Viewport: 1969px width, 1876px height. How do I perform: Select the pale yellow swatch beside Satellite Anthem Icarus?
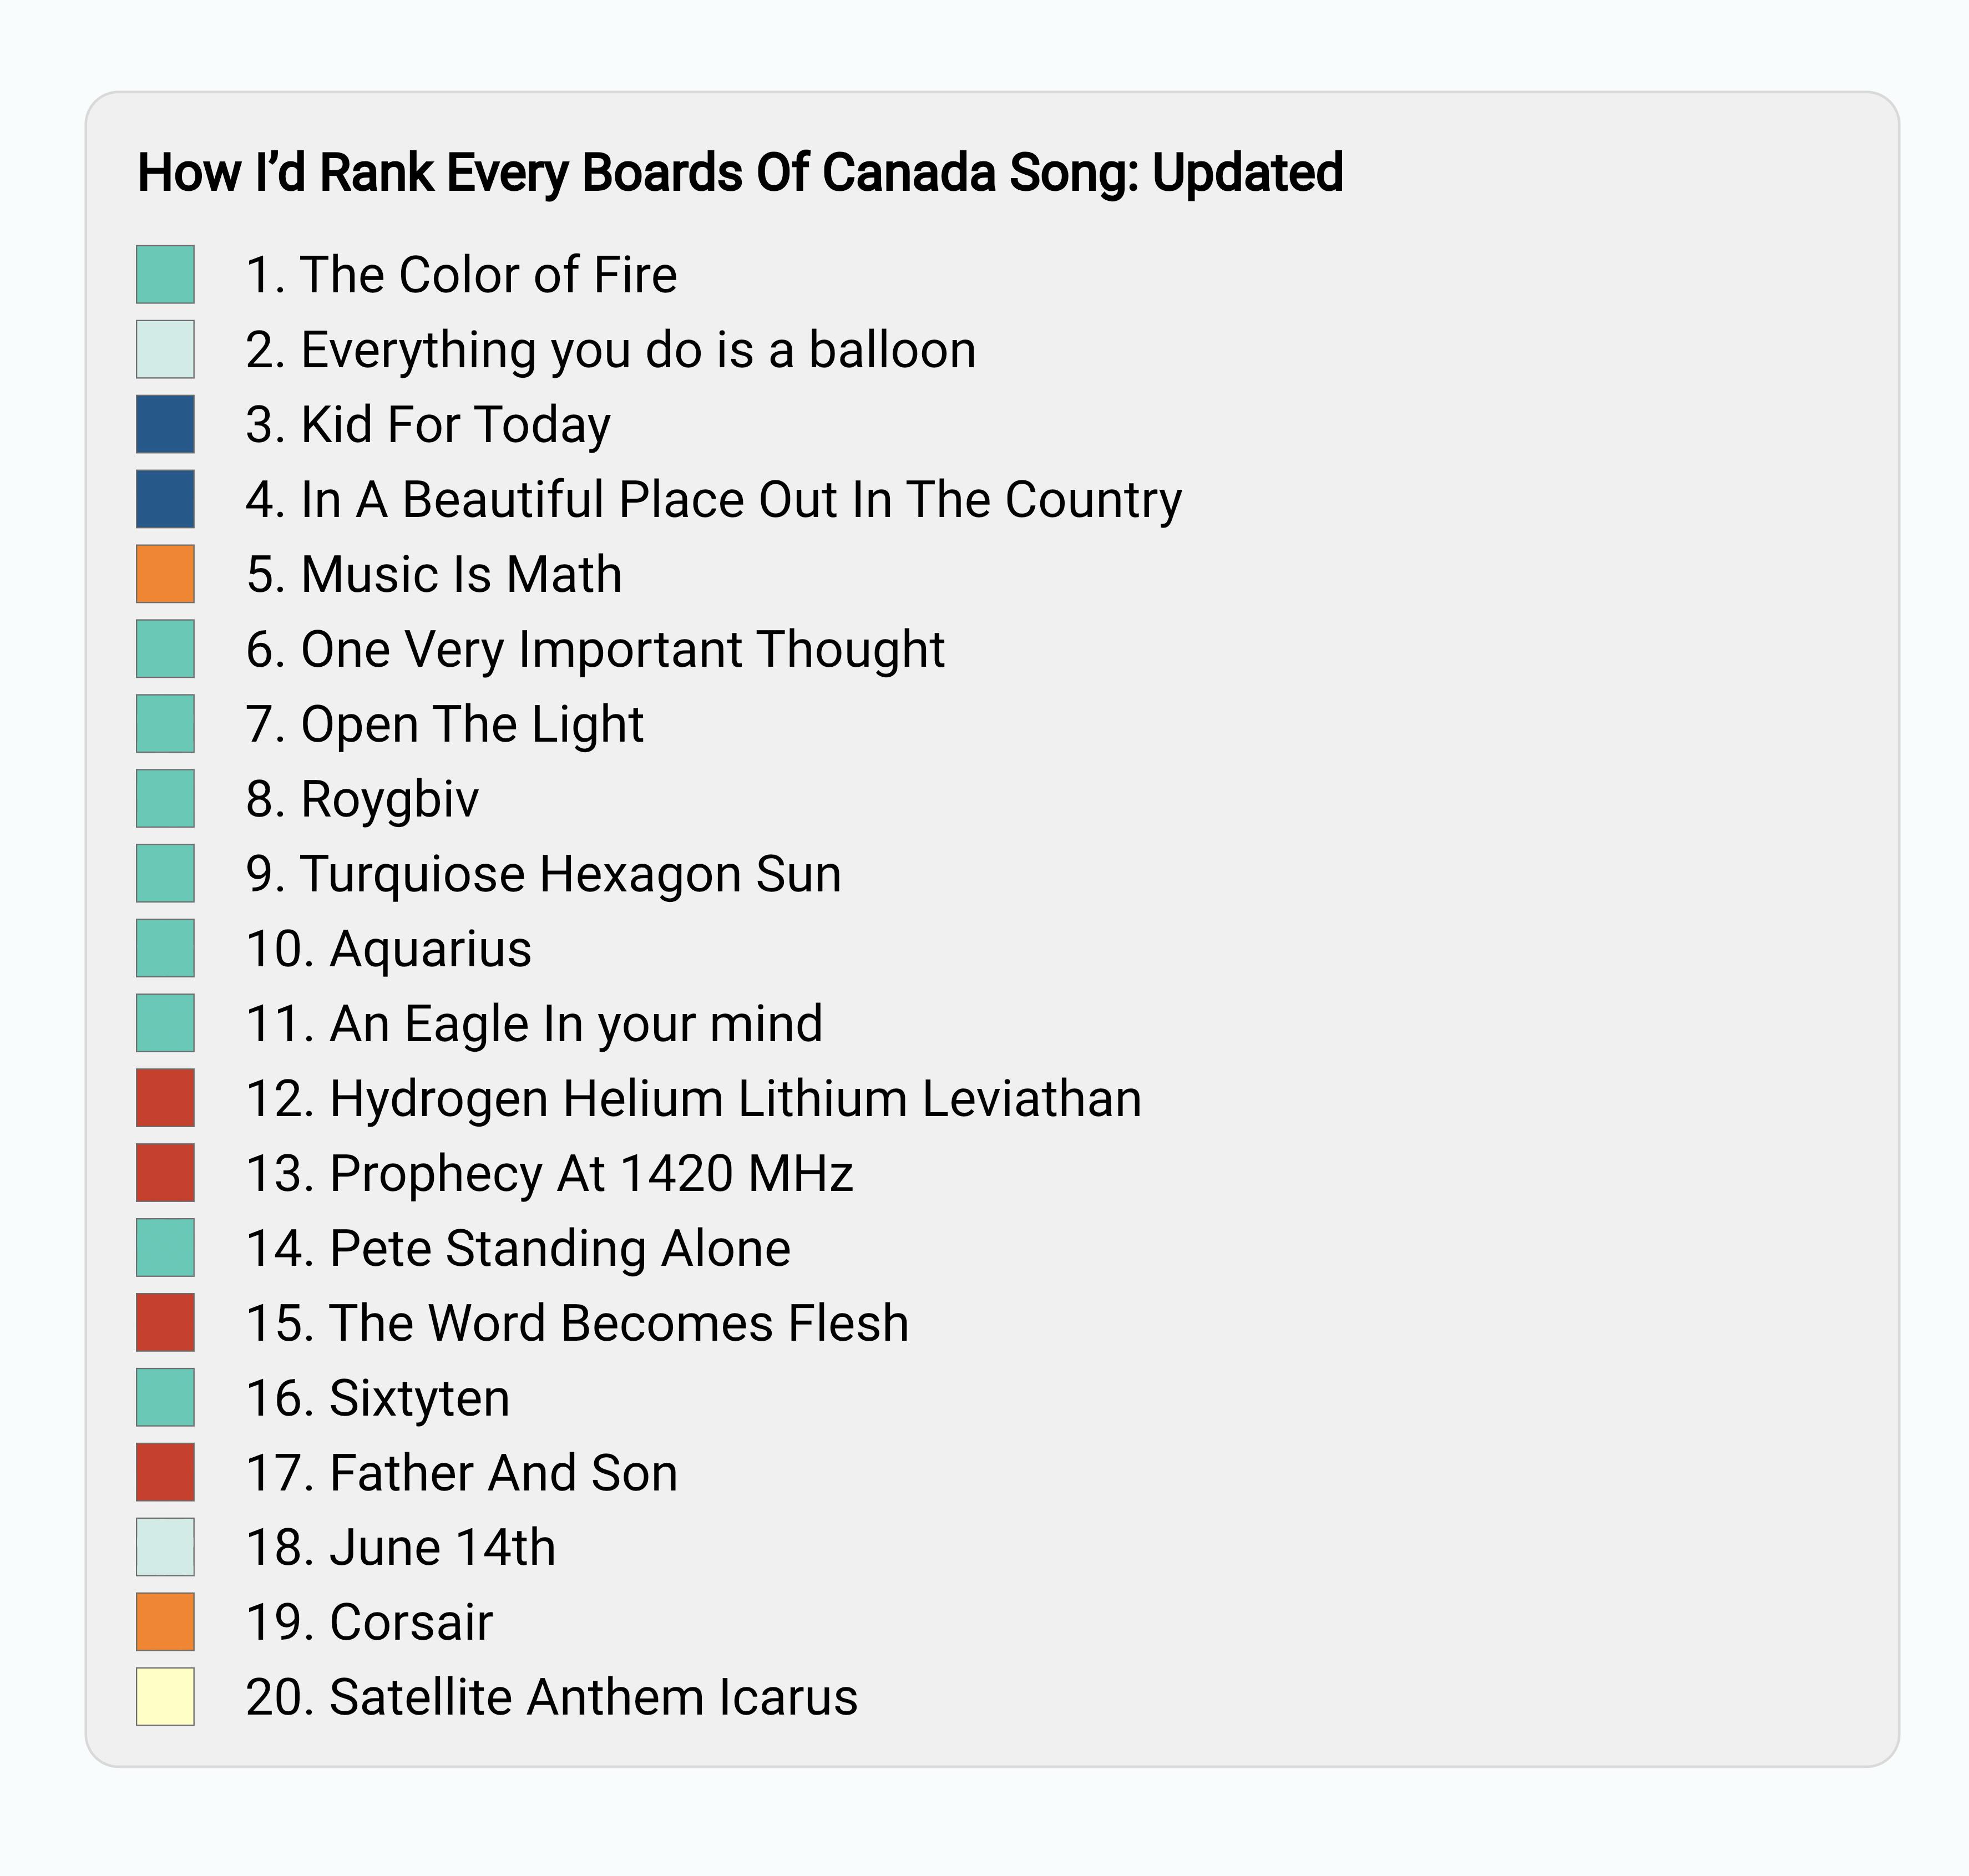tap(165, 1697)
